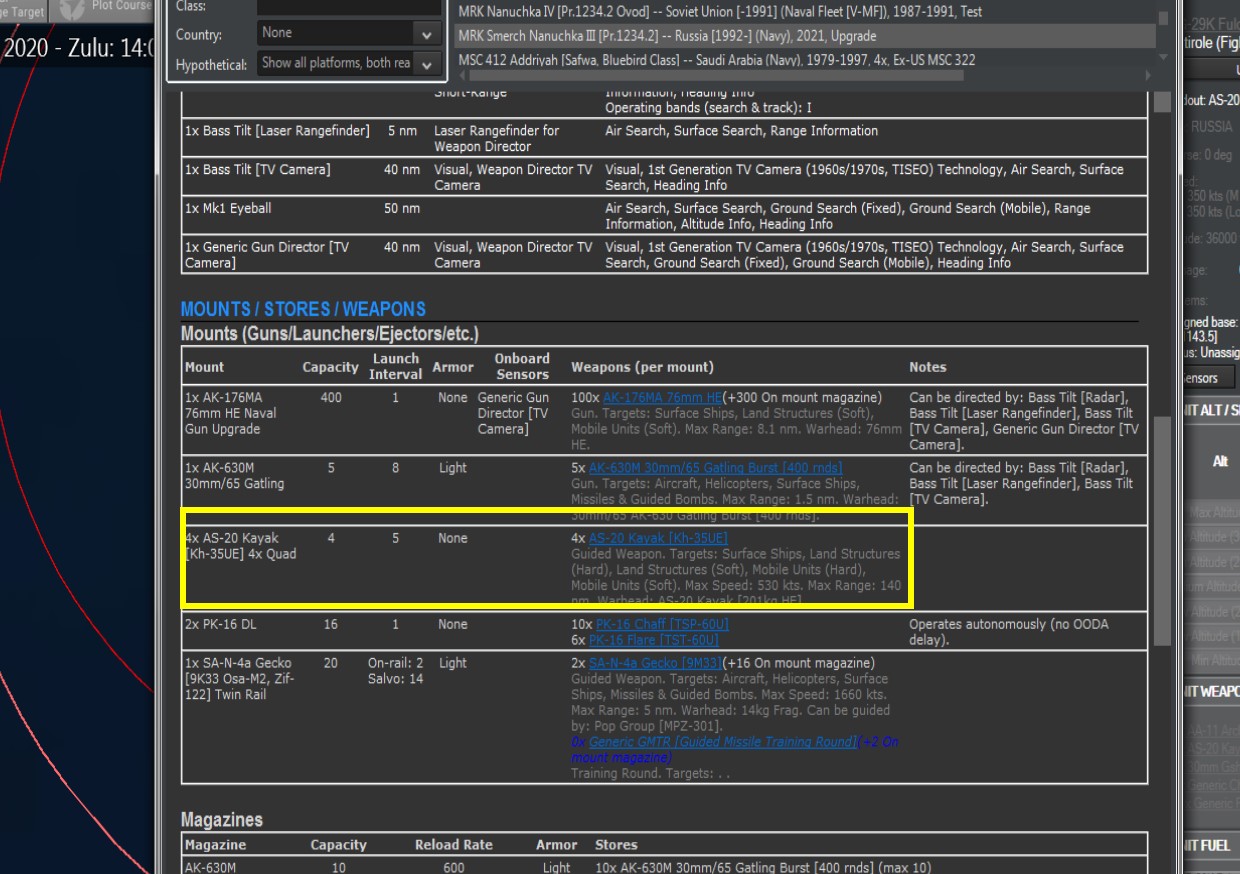The image size is (1240, 874).
Task: Click left arrow of platform list horizontal scrollbar
Action: 463,75
